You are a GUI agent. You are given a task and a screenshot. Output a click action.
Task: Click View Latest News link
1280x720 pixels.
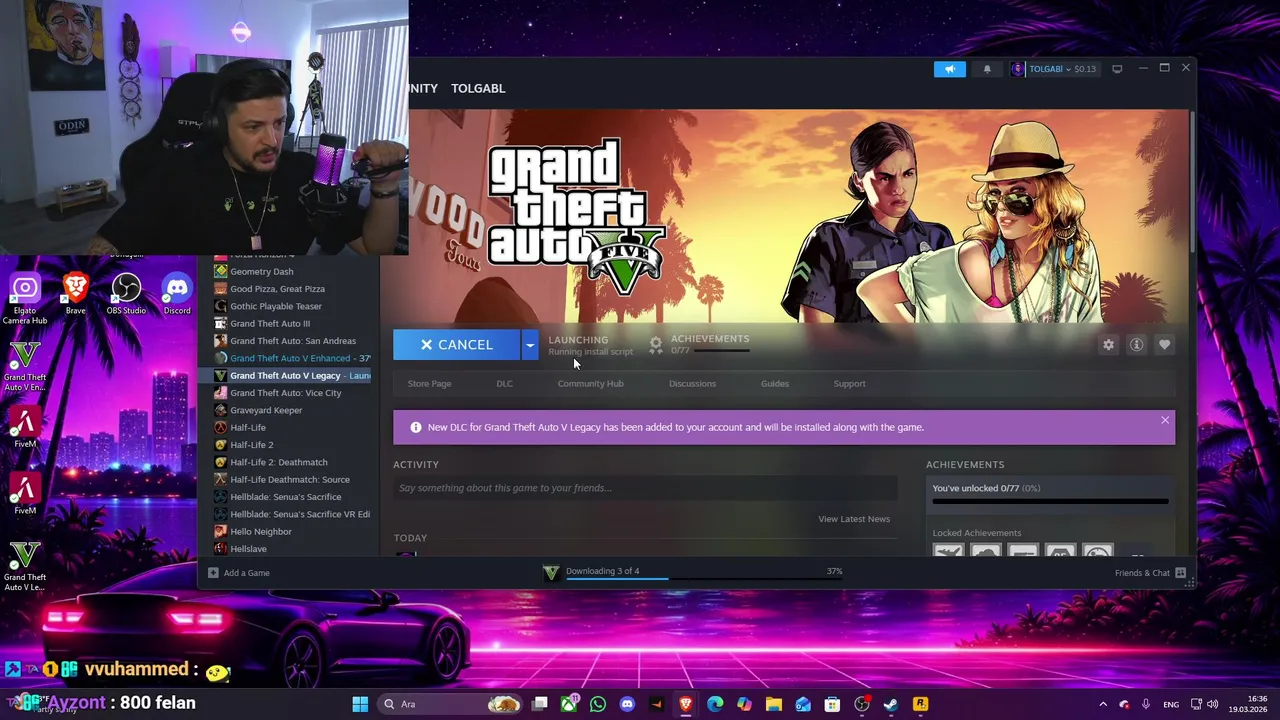[854, 519]
